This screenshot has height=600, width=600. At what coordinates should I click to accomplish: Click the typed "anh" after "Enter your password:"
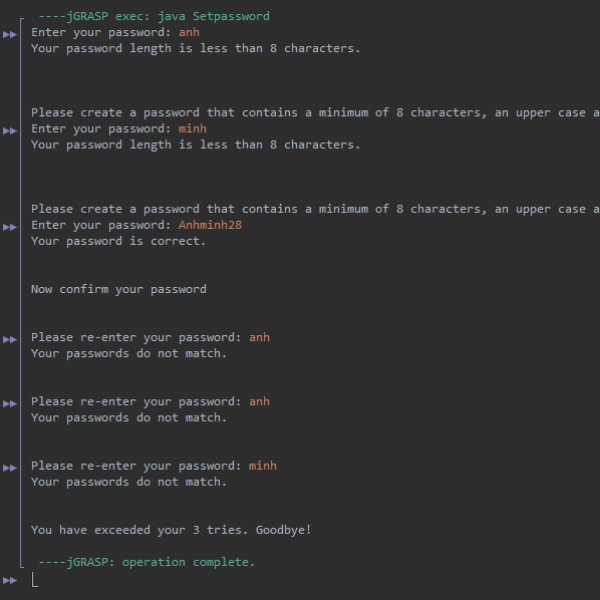coord(189,32)
